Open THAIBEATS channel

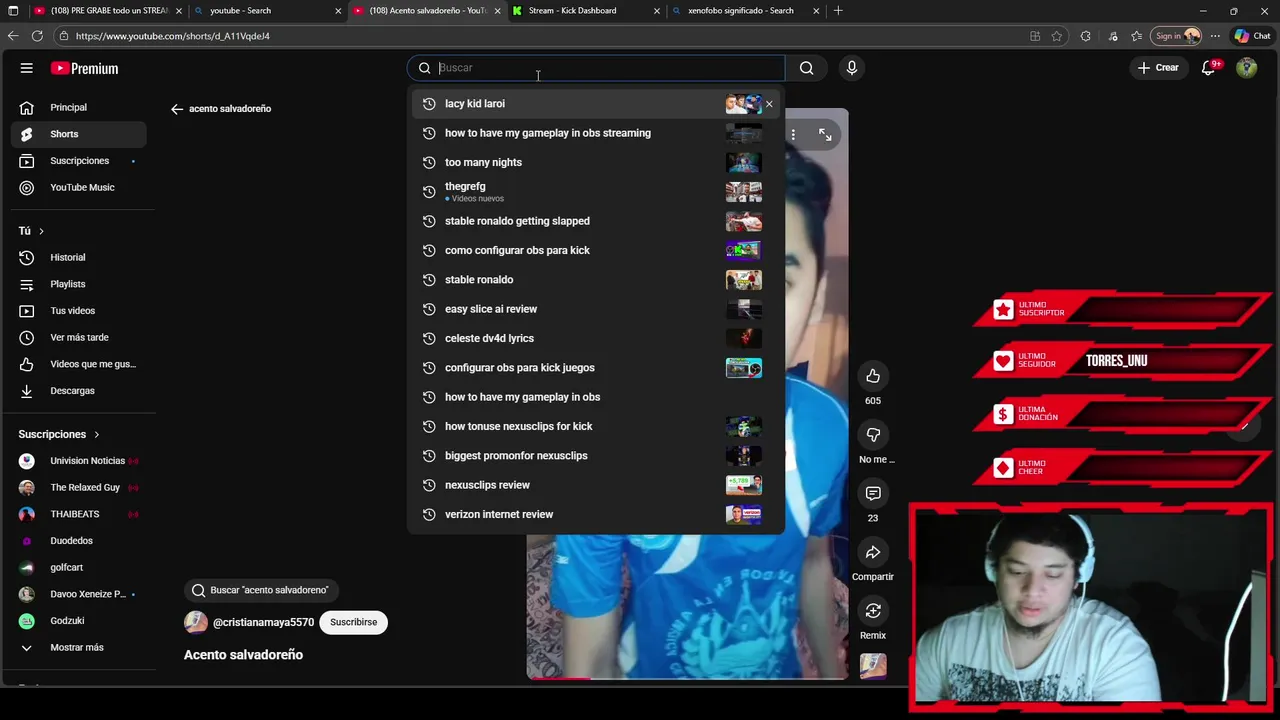coord(78,514)
